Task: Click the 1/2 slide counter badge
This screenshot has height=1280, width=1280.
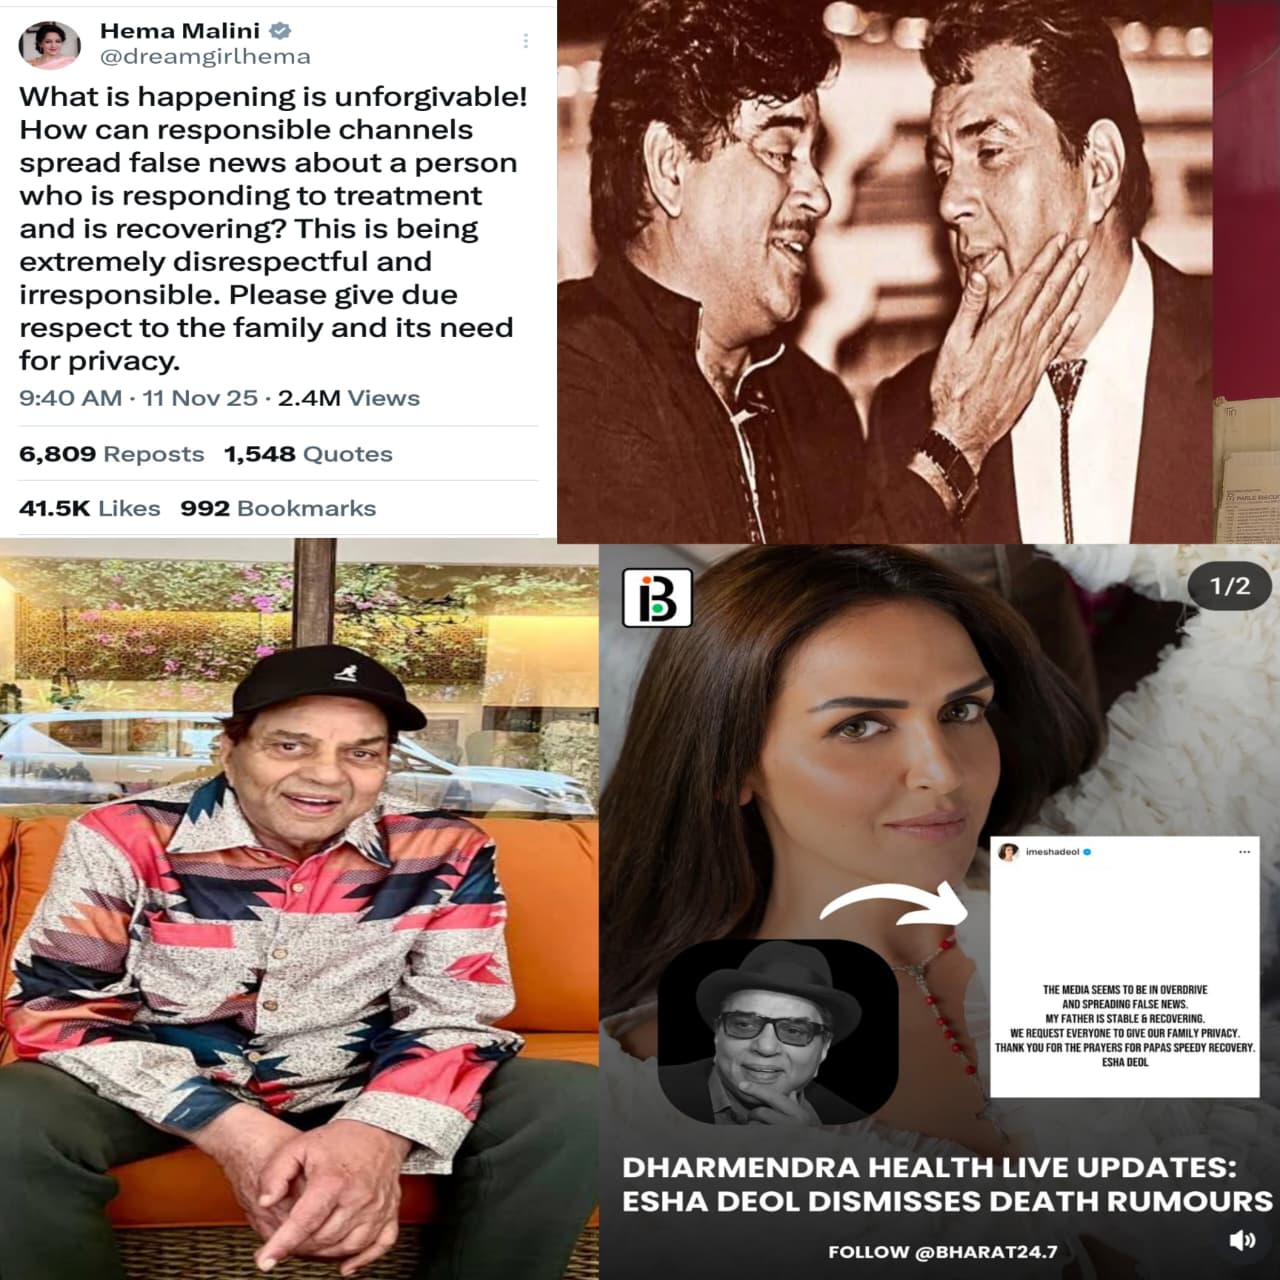Action: click(x=1230, y=586)
